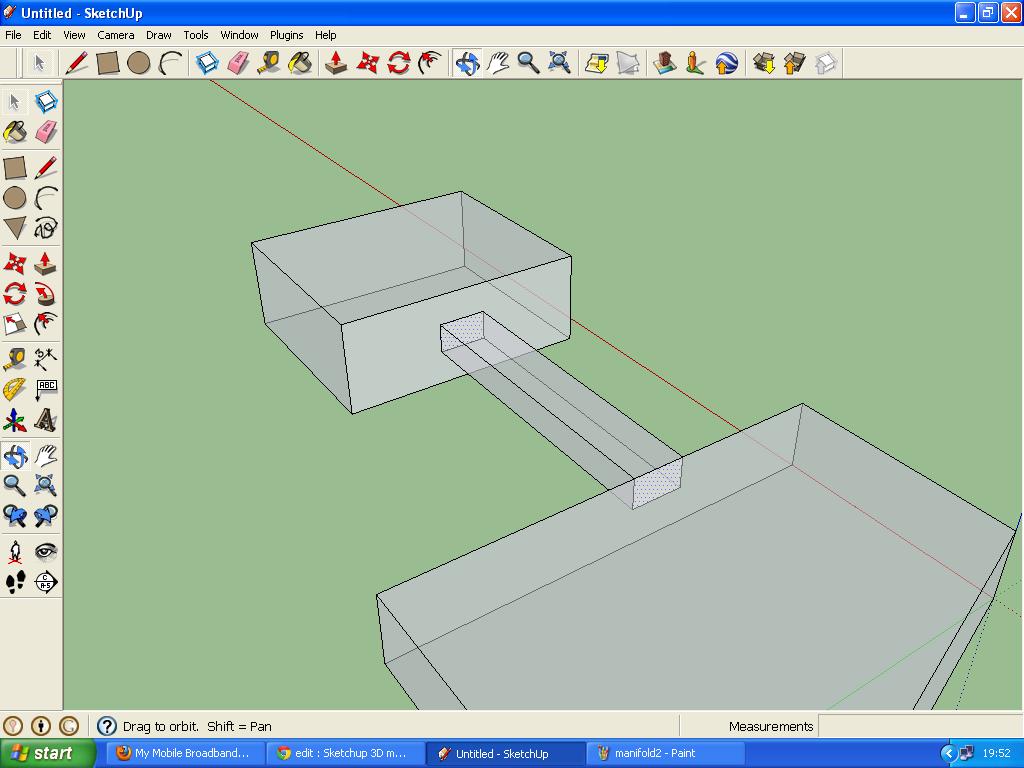Pick the Follow Me tool
Image resolution: width=1024 pixels, height=768 pixels.
(46, 293)
